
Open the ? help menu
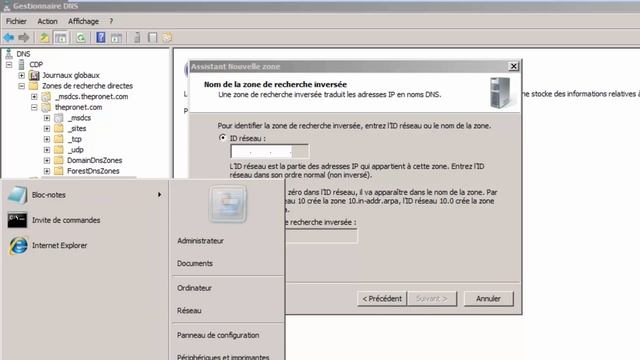tap(111, 21)
